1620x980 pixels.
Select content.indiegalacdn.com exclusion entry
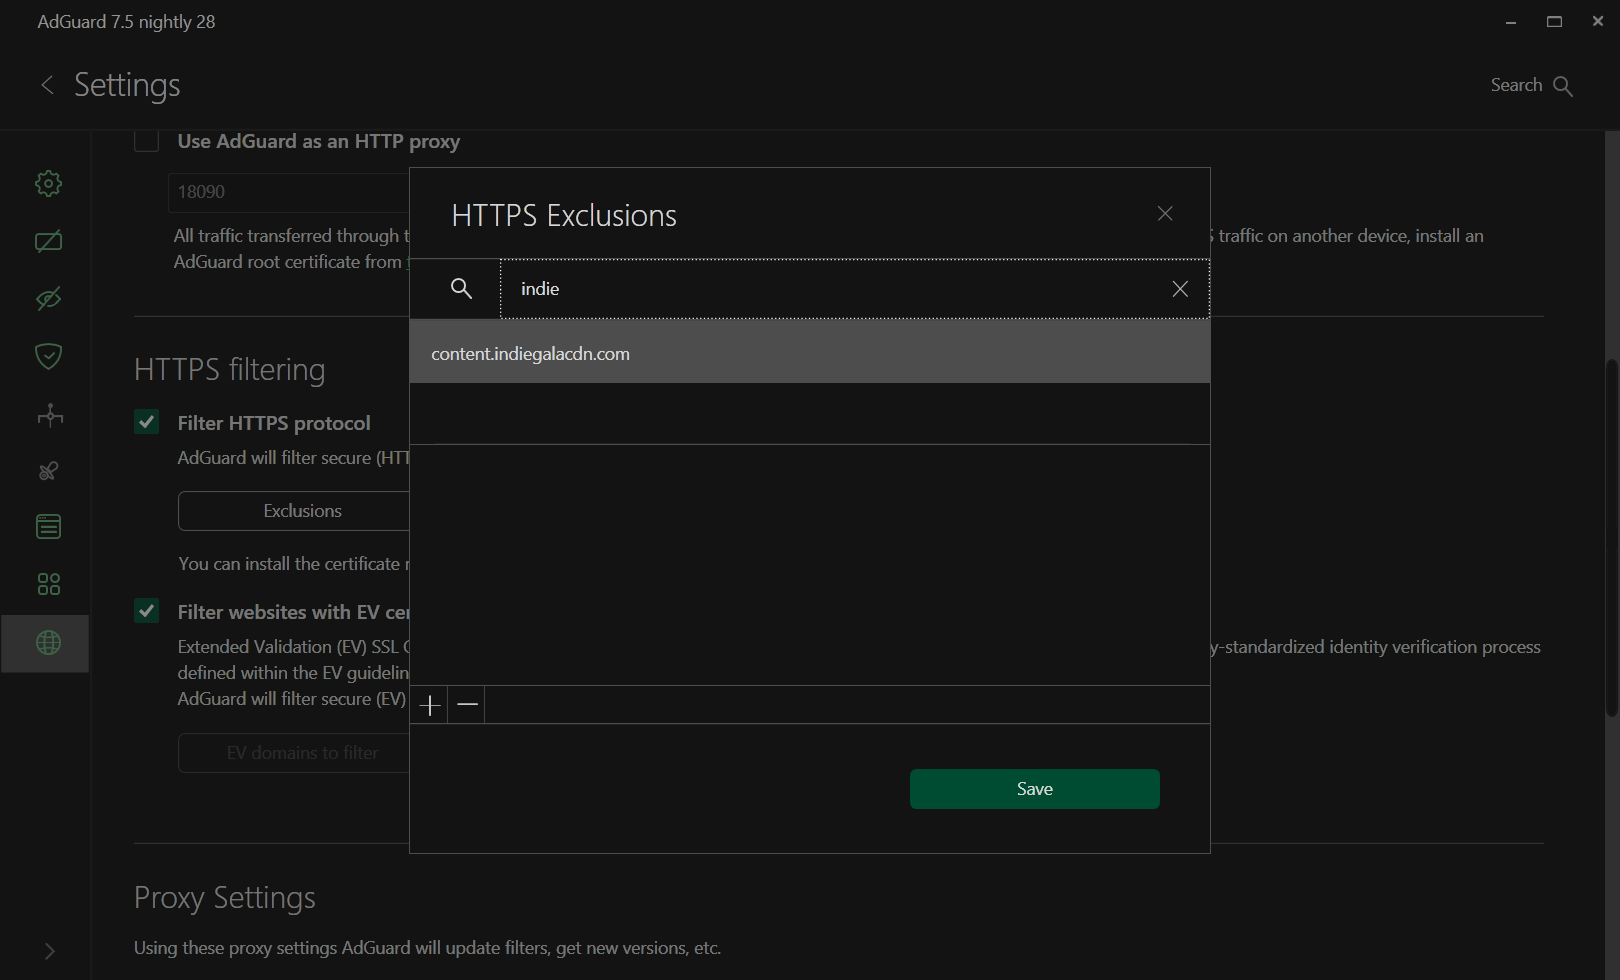coord(810,352)
